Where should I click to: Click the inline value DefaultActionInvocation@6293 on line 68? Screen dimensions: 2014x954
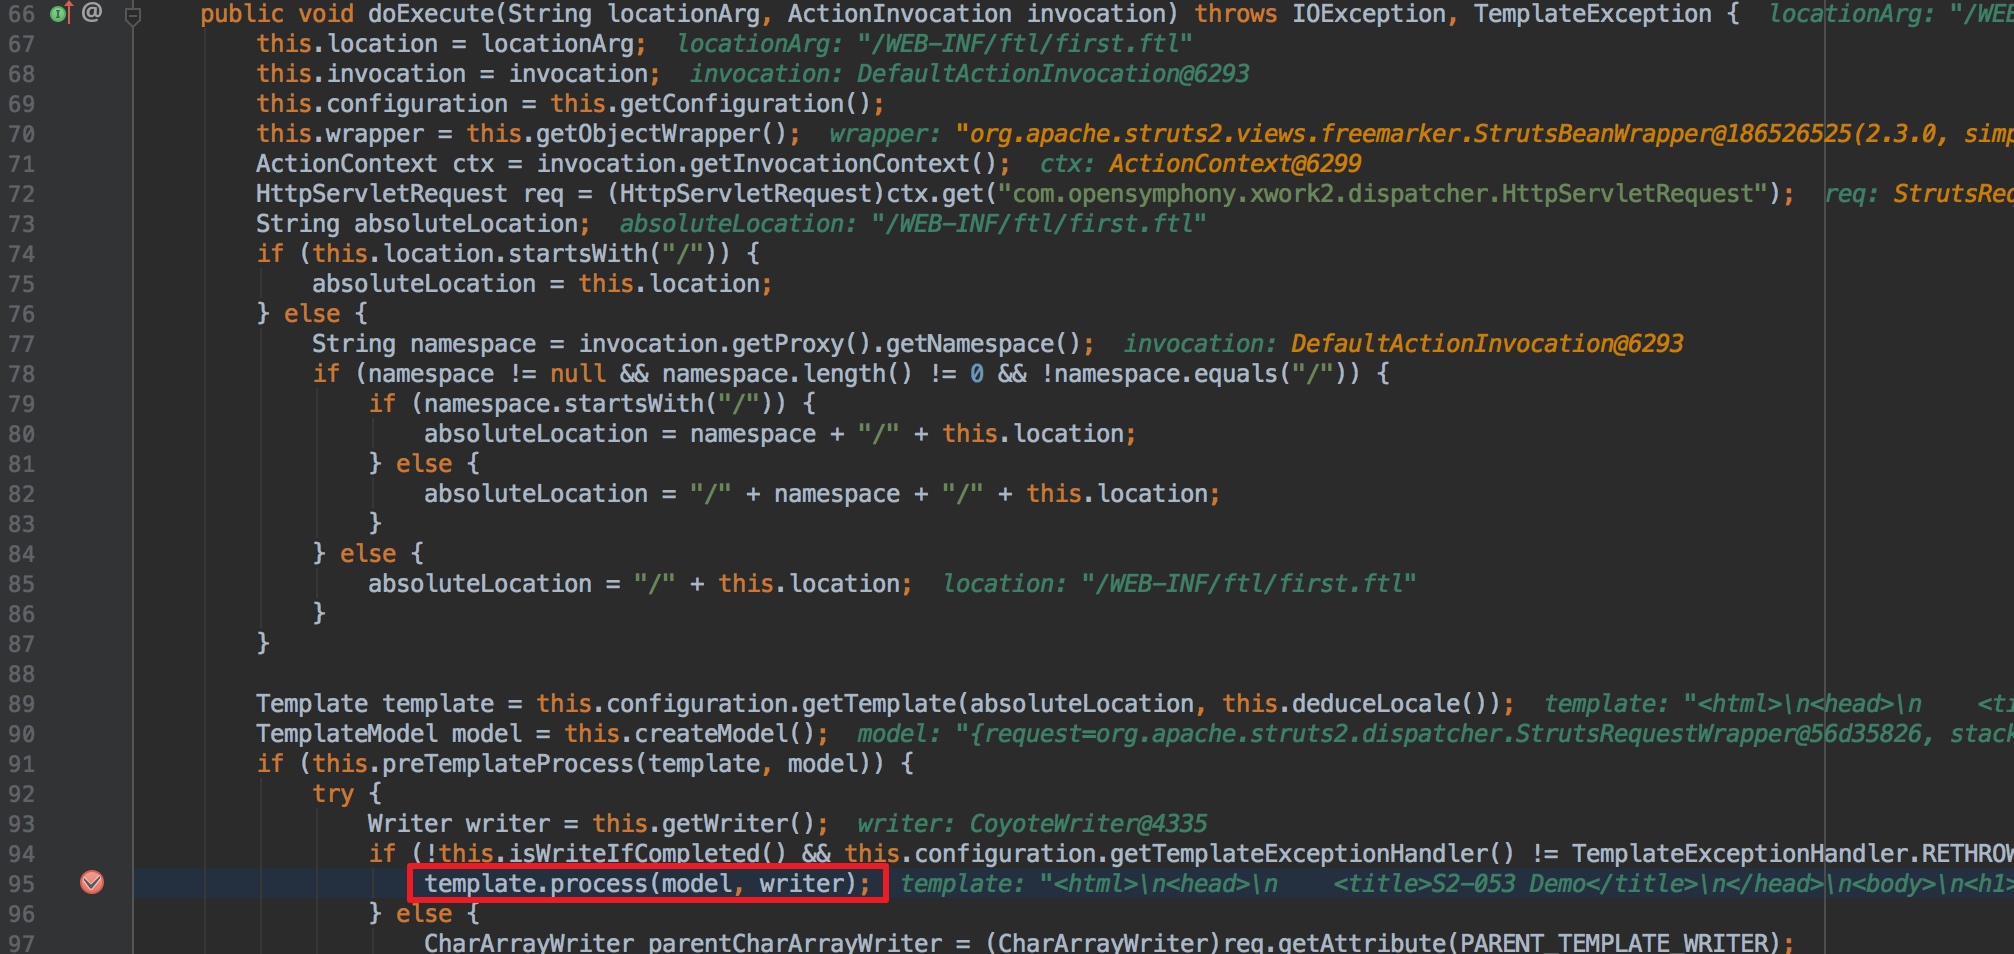[1053, 74]
